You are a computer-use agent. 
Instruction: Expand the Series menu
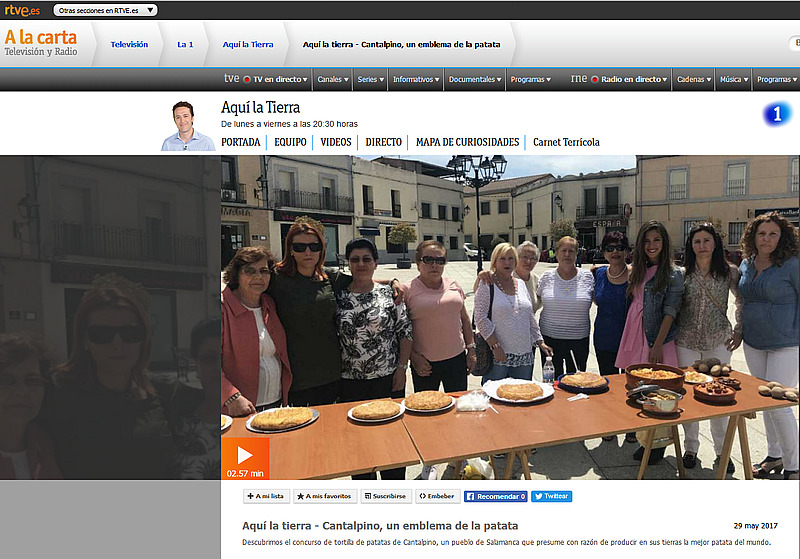tap(370, 79)
